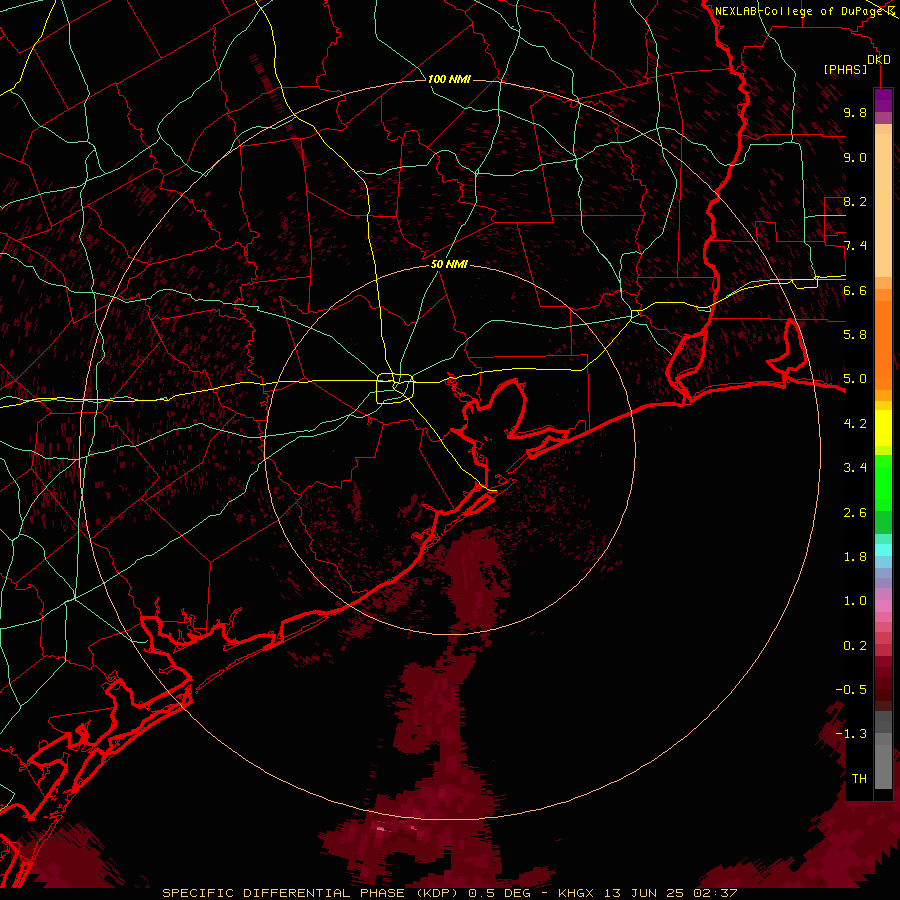This screenshot has height=900, width=900.
Task: Click the 9.0 color scale value
Action: 855,157
